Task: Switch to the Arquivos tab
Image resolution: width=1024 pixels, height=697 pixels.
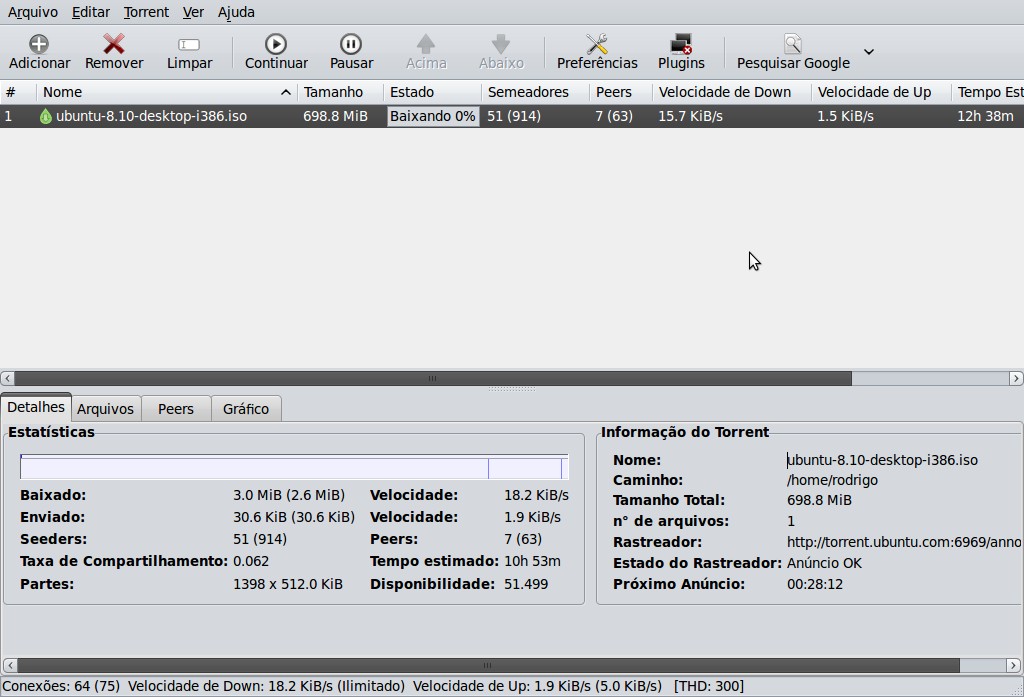Action: tap(105, 409)
